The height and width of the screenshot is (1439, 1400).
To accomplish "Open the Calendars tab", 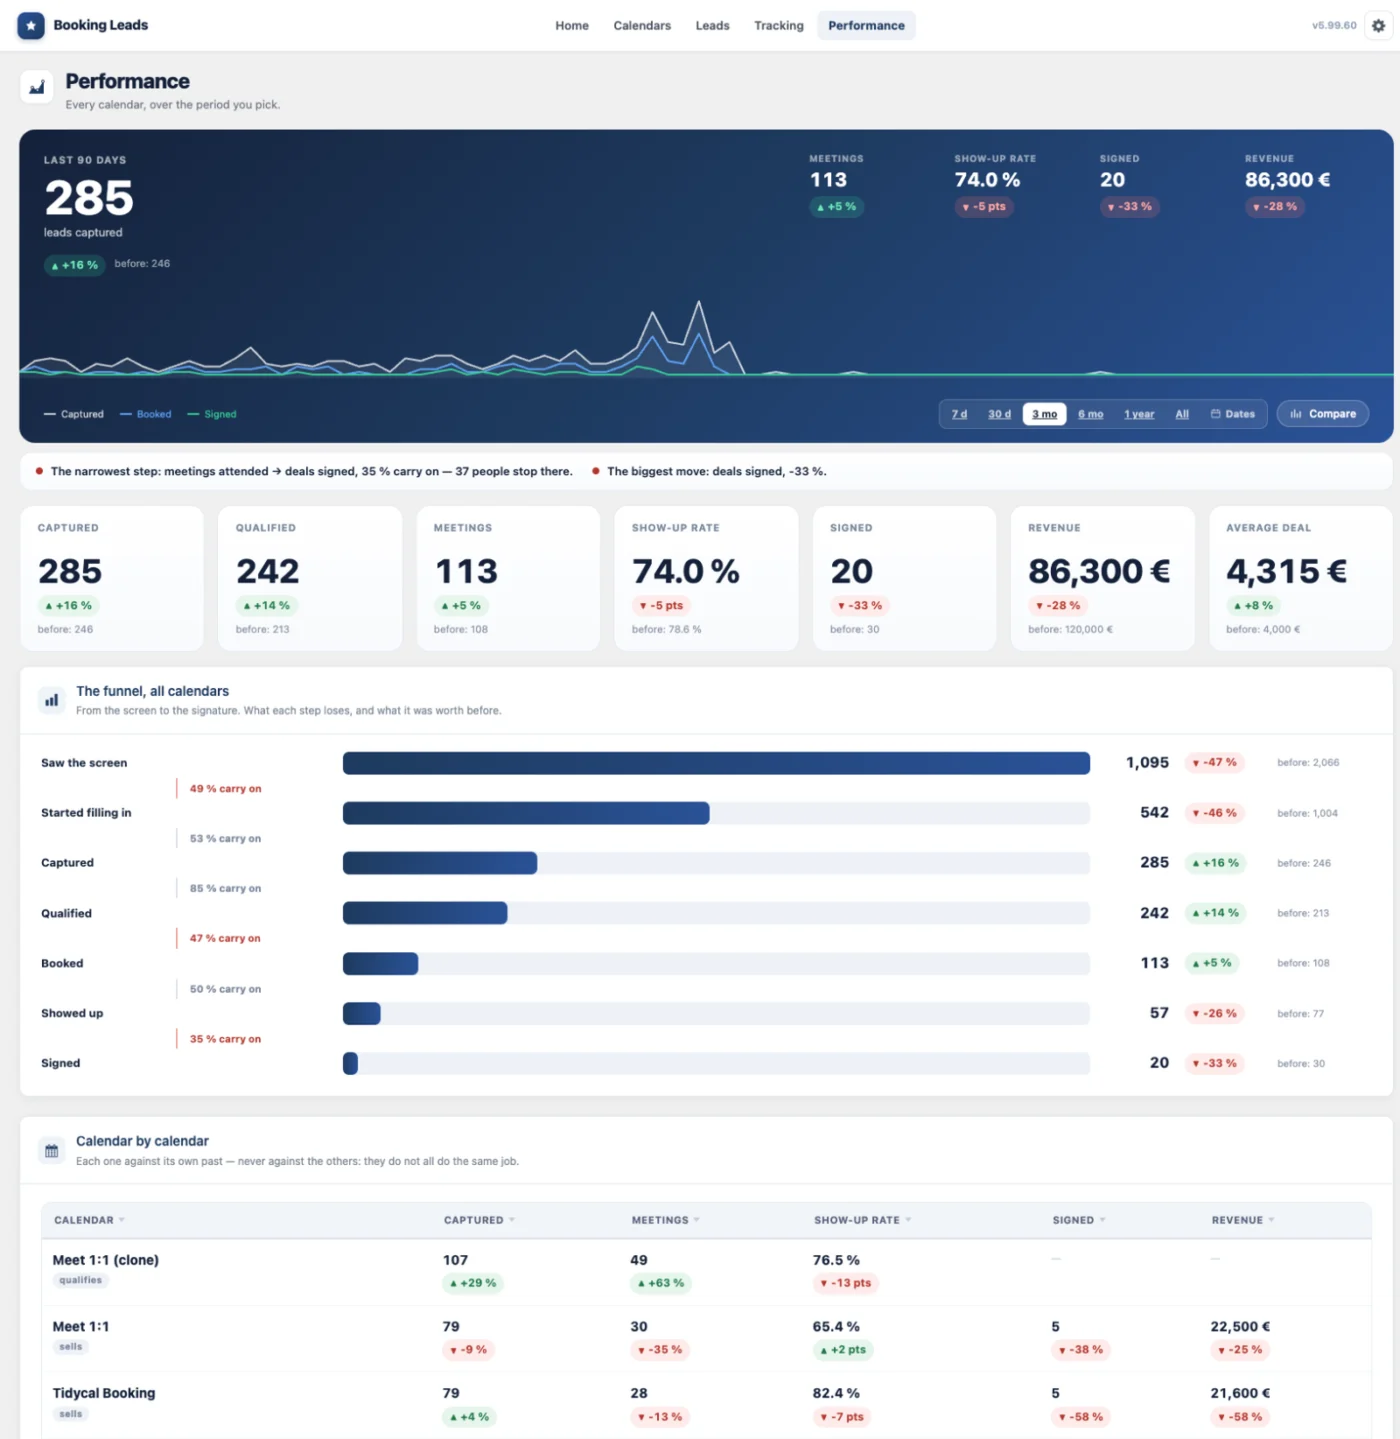I will coord(642,26).
